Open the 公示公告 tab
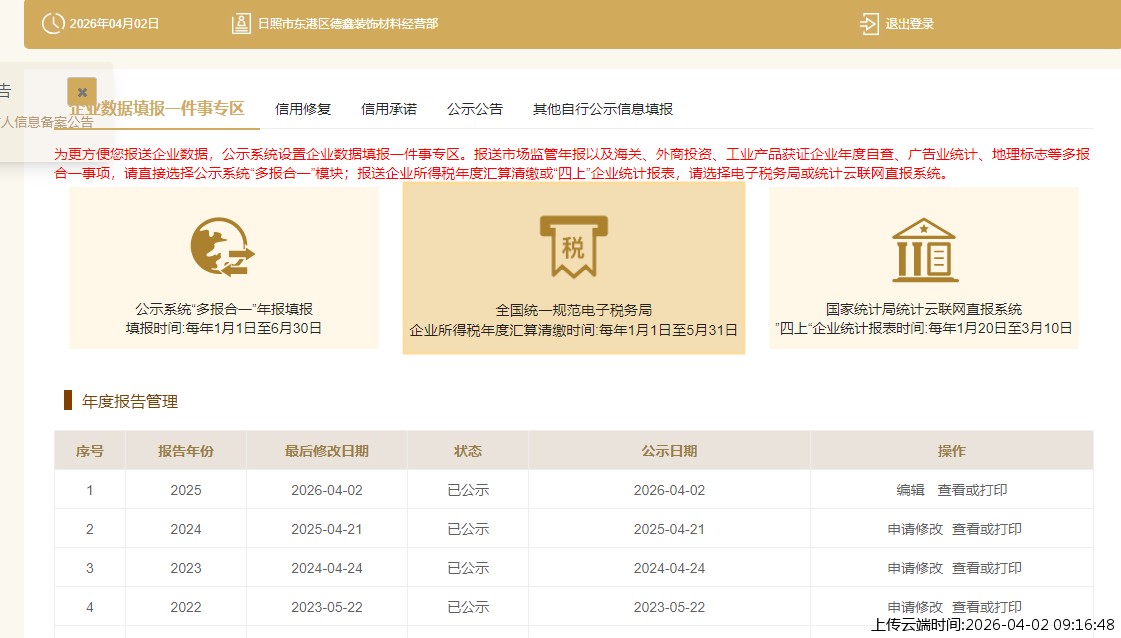 pyautogui.click(x=475, y=109)
